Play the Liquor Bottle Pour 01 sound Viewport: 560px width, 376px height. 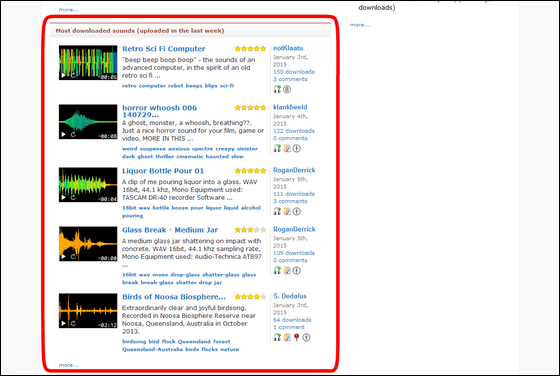click(x=64, y=197)
